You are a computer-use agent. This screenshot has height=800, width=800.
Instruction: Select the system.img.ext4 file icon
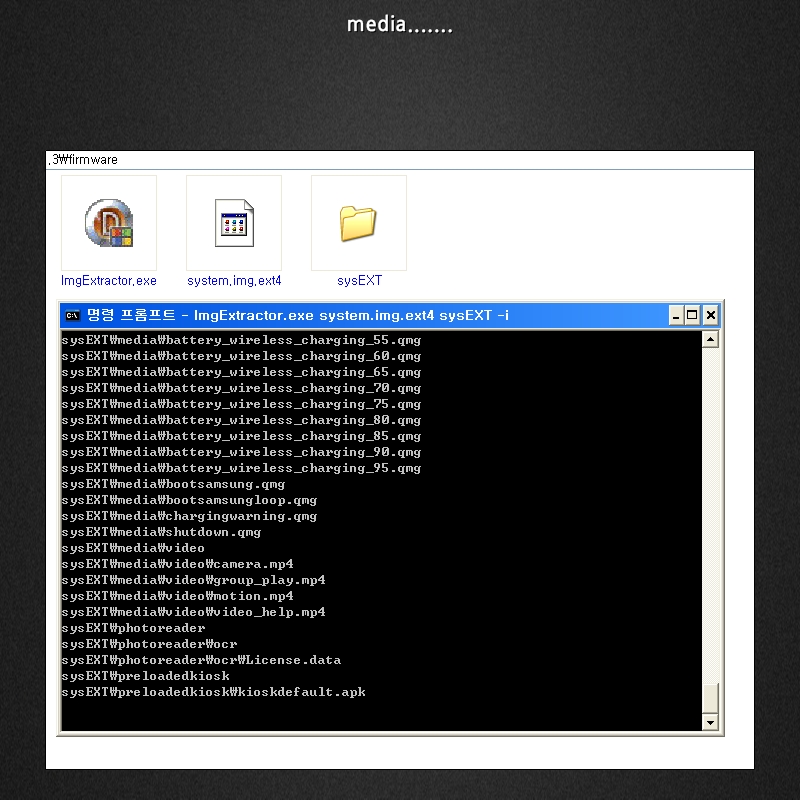tap(234, 223)
